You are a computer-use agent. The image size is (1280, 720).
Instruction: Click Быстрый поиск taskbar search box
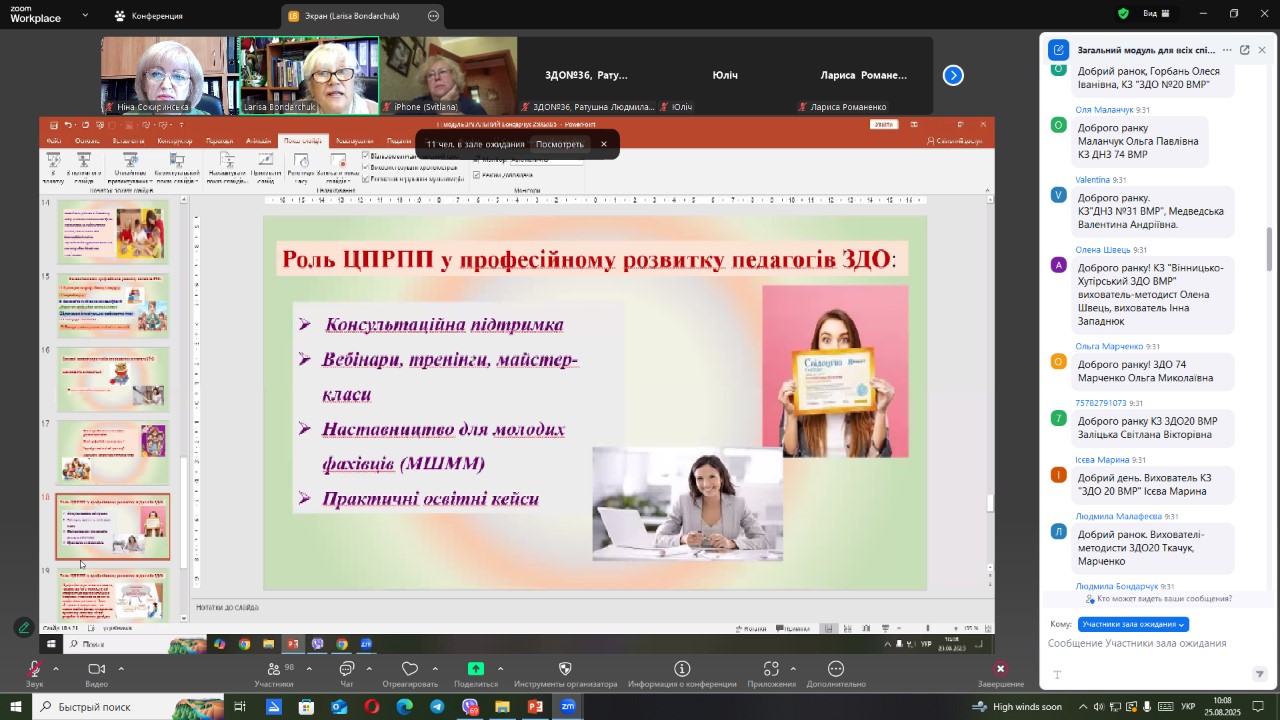click(129, 707)
